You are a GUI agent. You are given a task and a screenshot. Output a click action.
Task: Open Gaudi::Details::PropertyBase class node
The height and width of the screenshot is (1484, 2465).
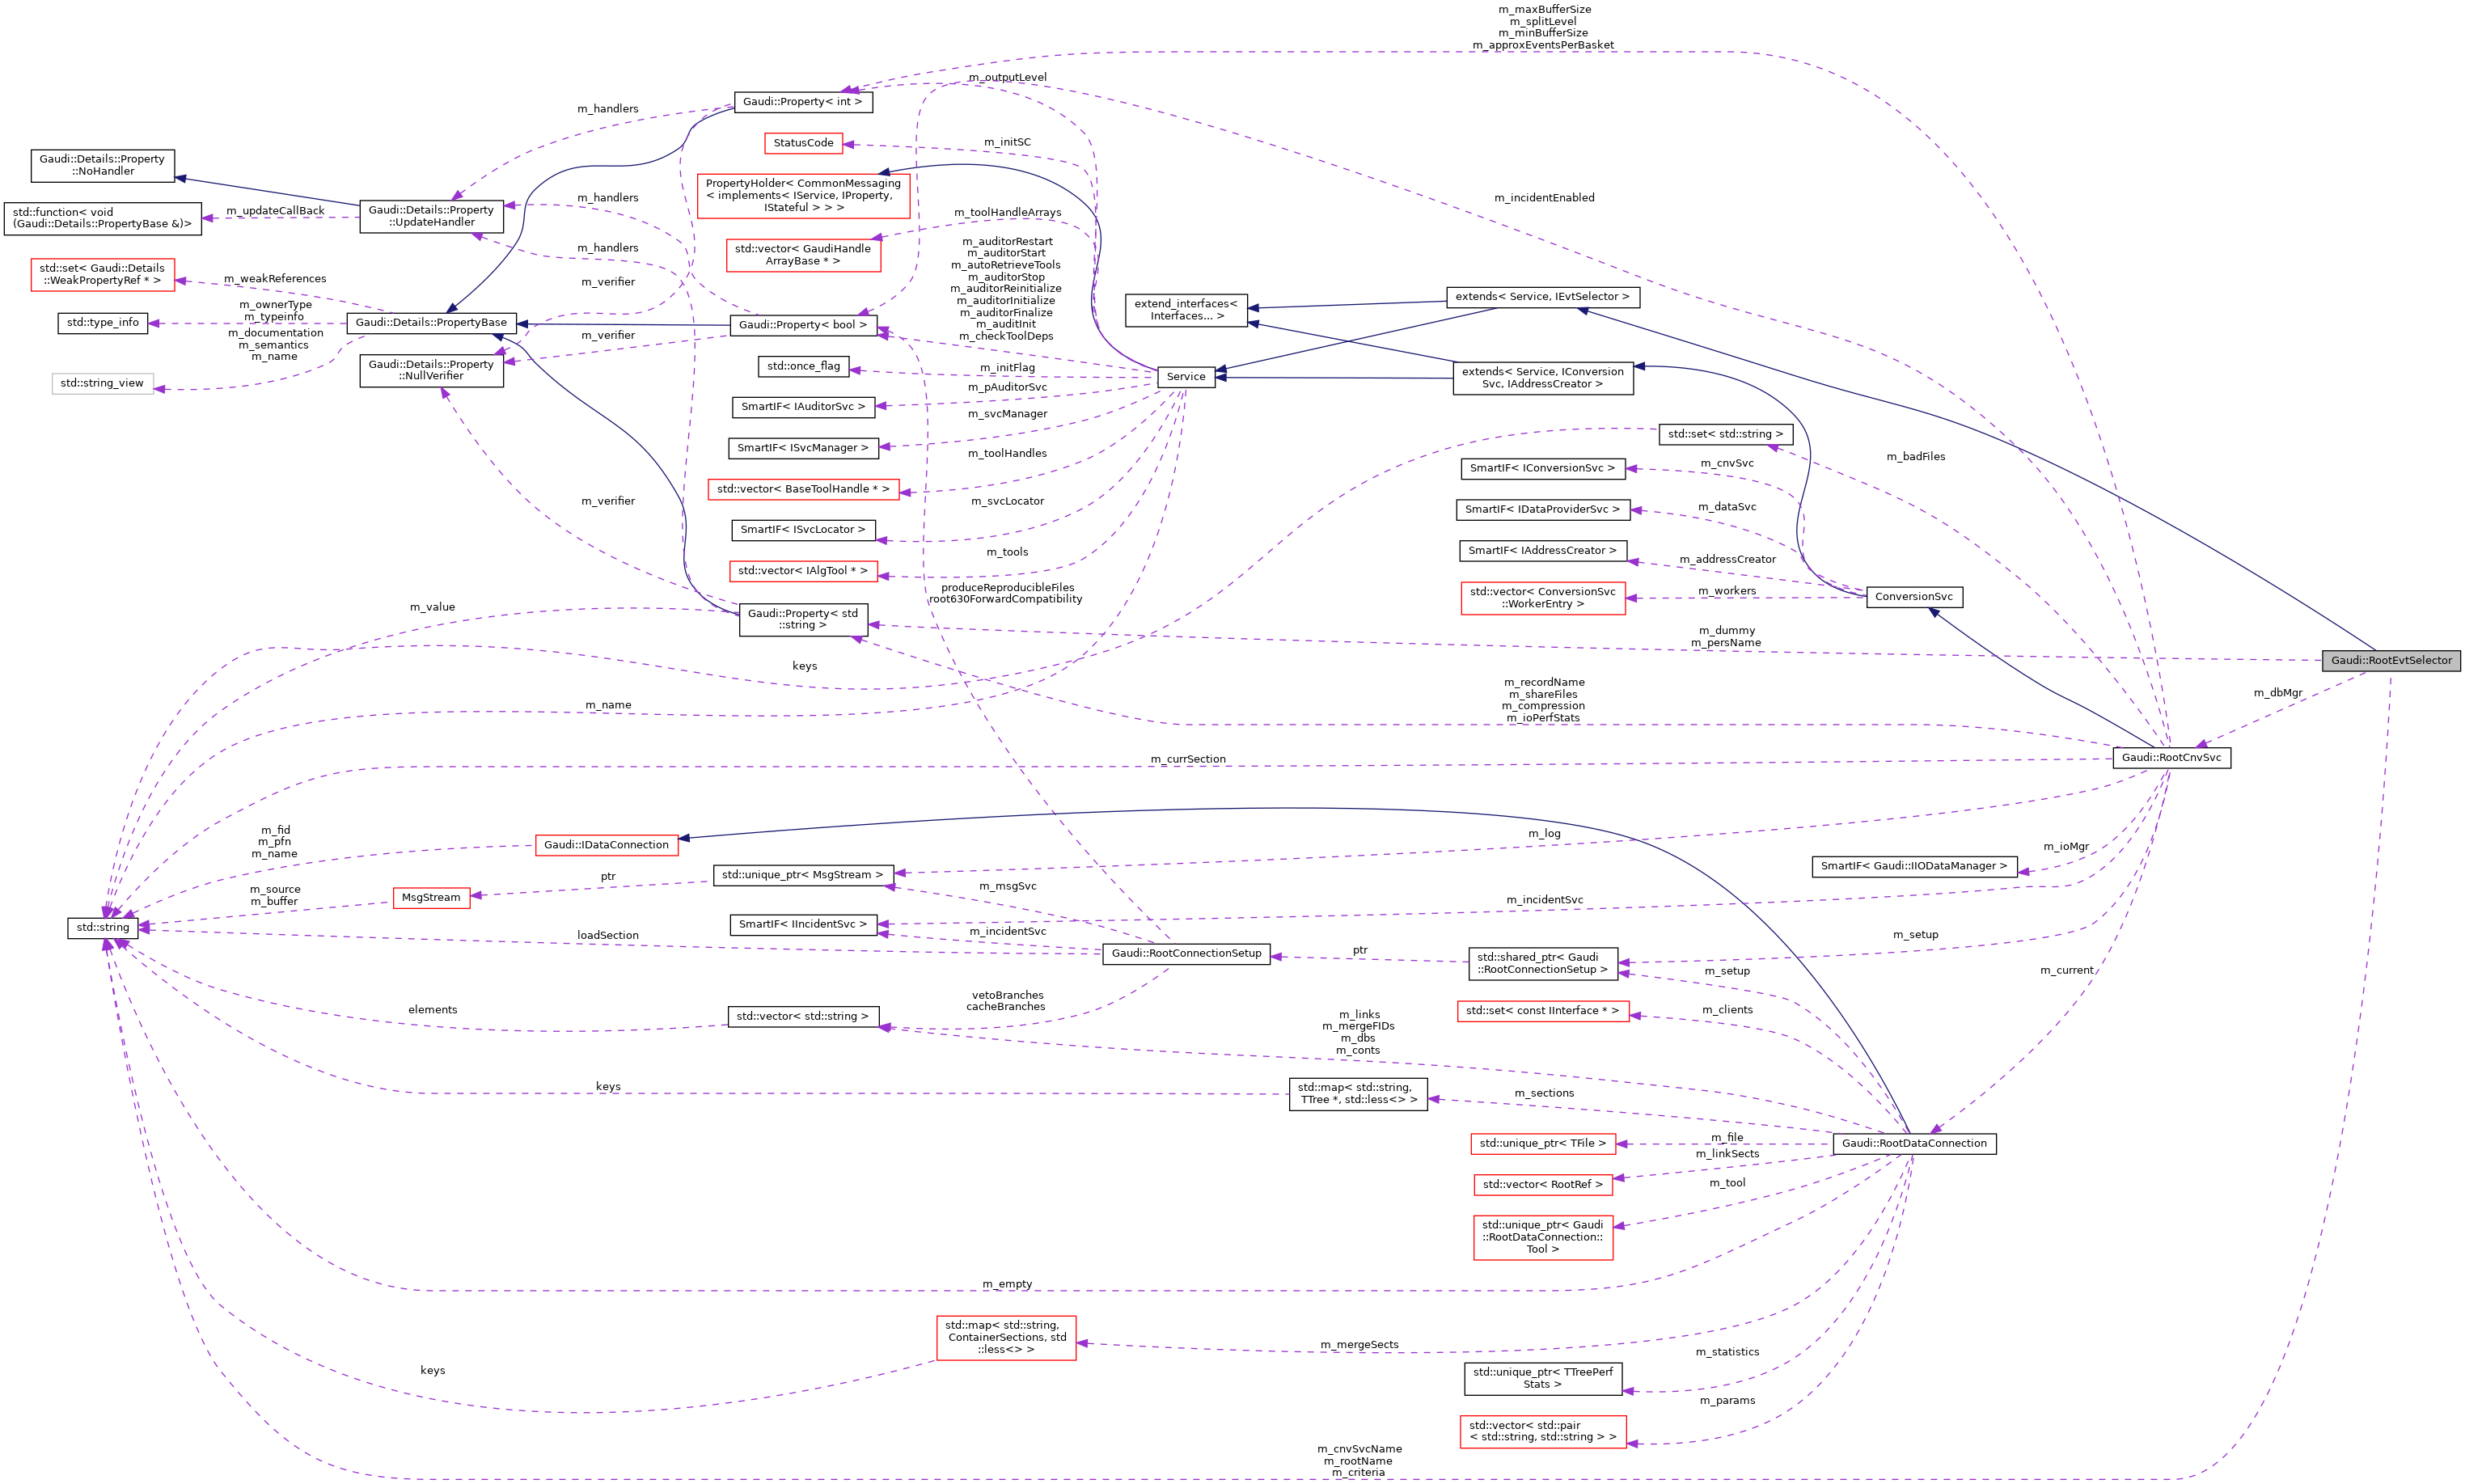[x=430, y=323]
